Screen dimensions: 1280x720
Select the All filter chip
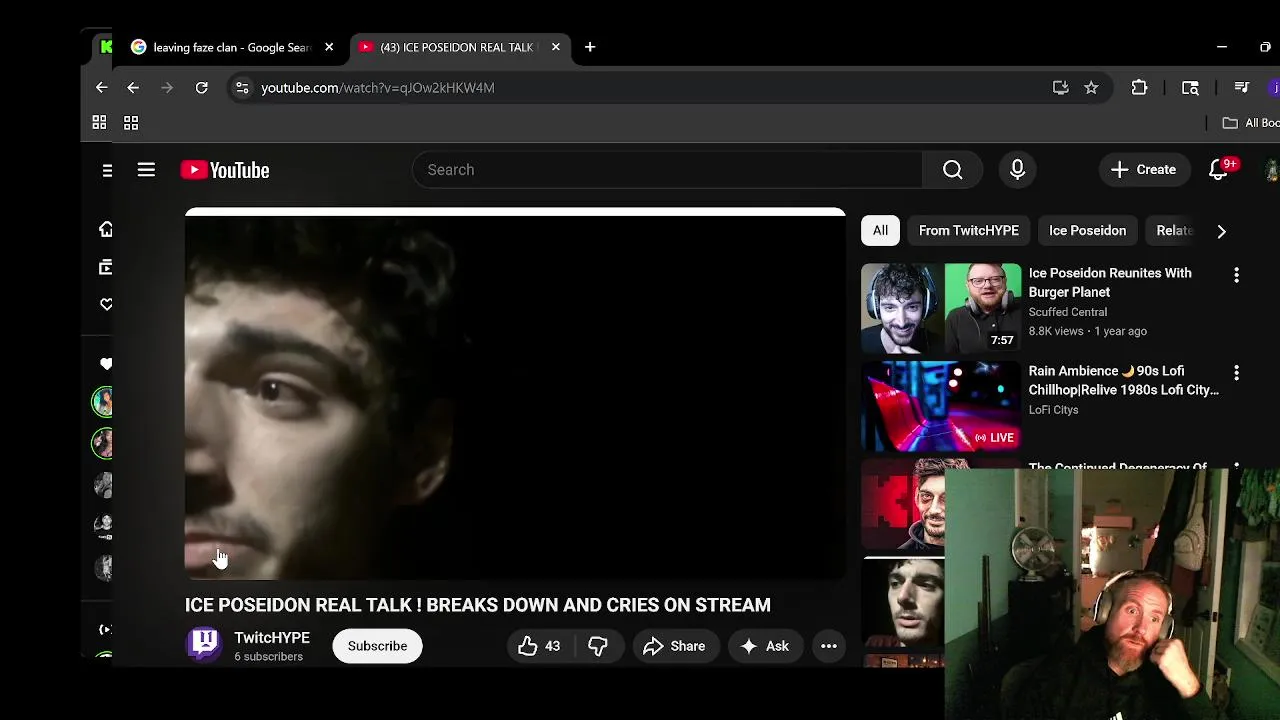point(880,231)
